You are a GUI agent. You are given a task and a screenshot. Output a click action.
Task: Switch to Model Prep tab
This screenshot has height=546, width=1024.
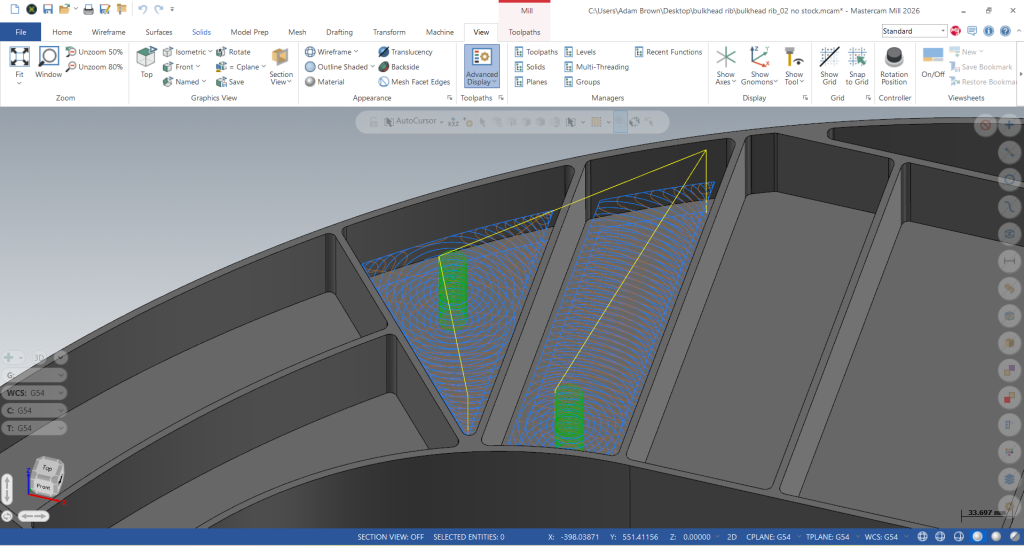(249, 32)
